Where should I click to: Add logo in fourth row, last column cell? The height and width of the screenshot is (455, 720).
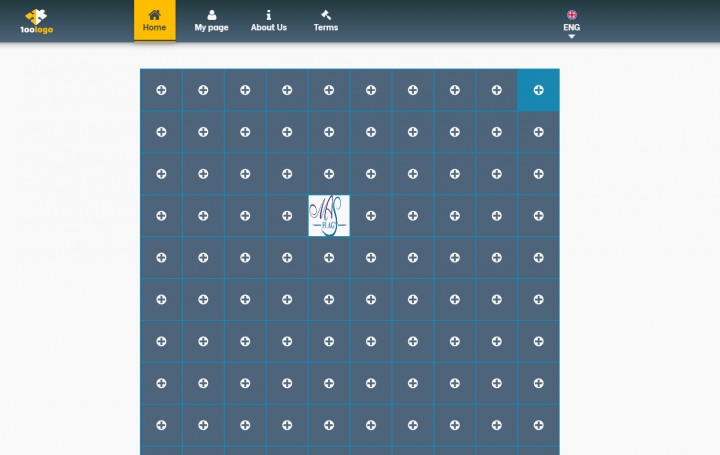(539, 216)
